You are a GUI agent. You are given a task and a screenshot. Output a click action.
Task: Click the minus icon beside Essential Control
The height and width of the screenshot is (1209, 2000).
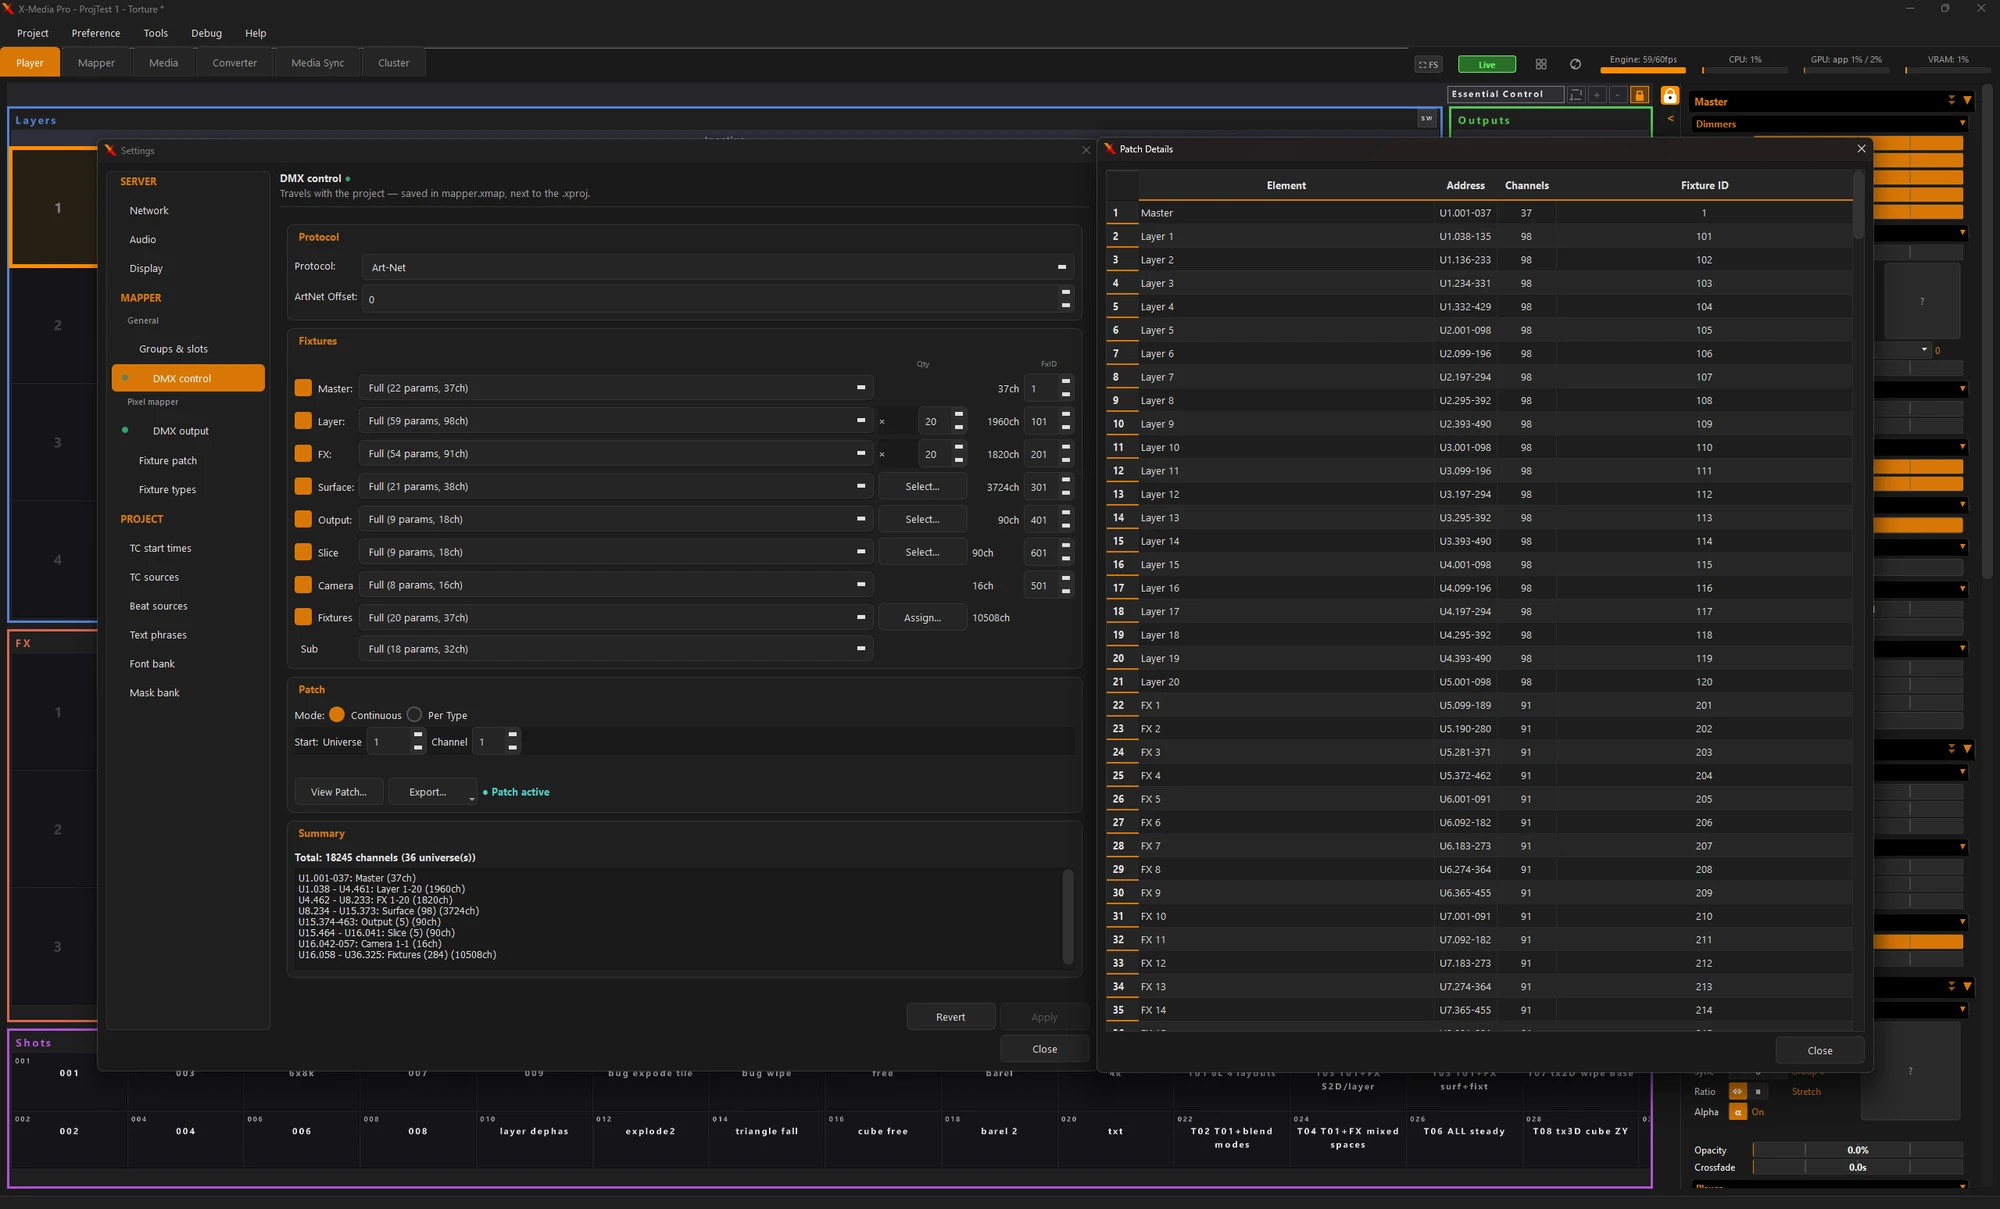tap(1617, 94)
